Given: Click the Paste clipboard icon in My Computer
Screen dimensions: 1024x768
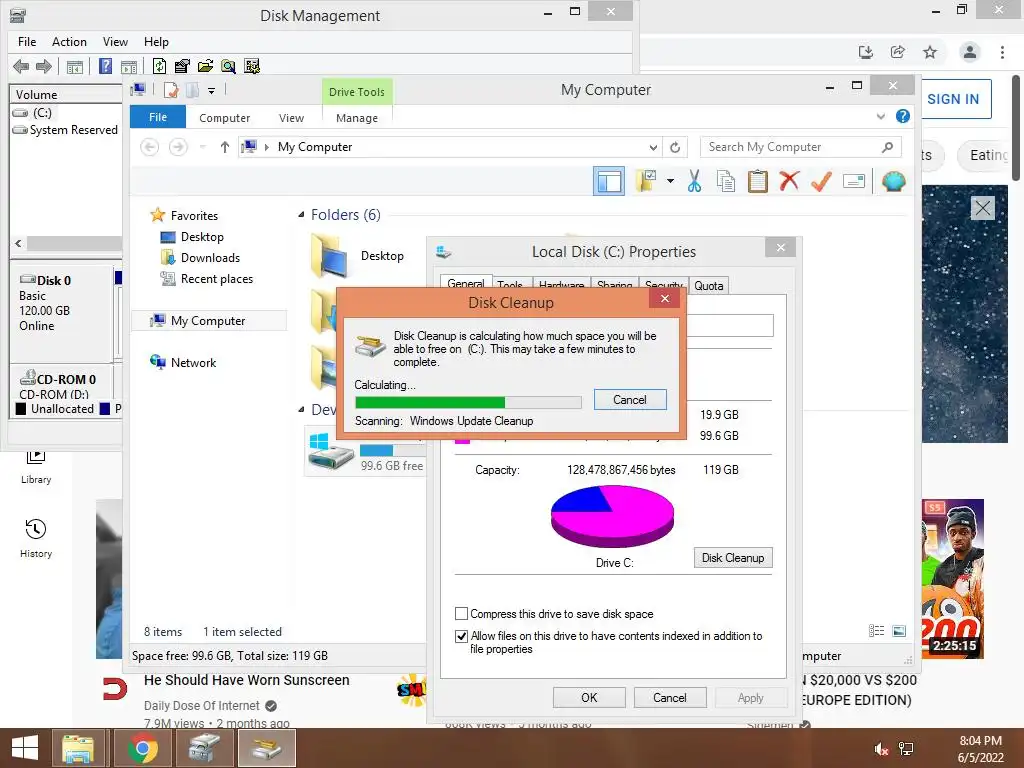Looking at the screenshot, I should [758, 181].
